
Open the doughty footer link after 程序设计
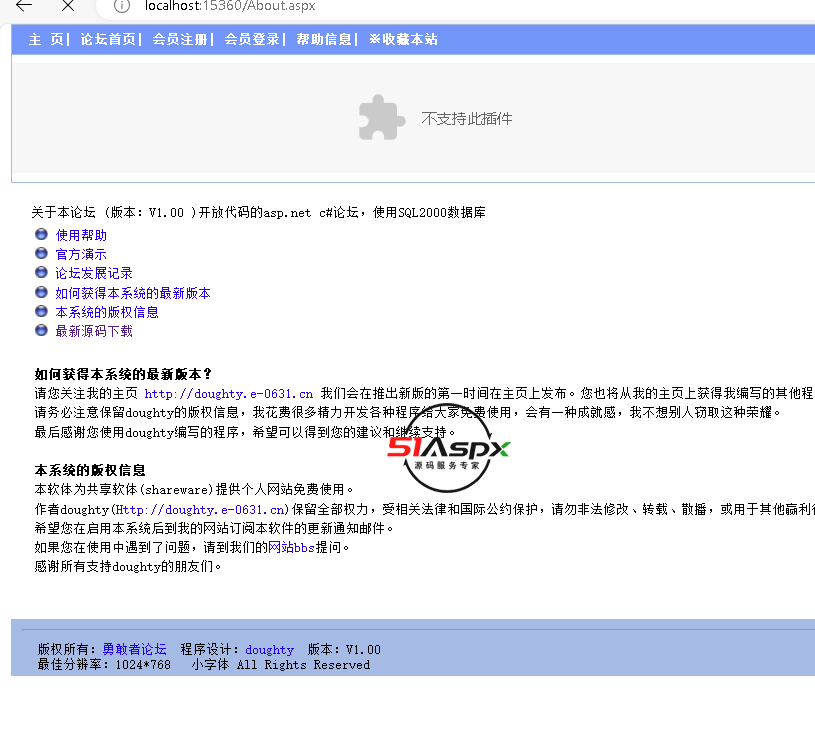(269, 650)
